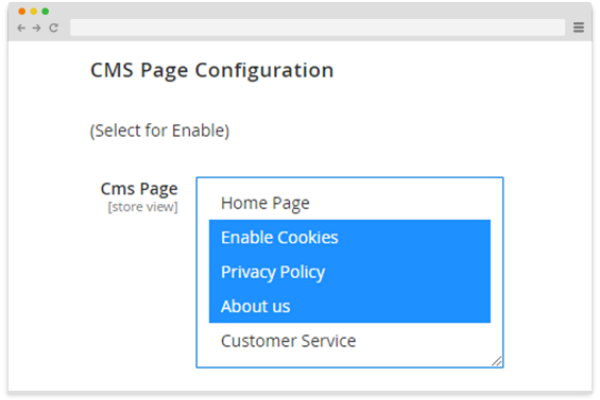
Task: Click the green maximize window dot
Action: point(45,11)
